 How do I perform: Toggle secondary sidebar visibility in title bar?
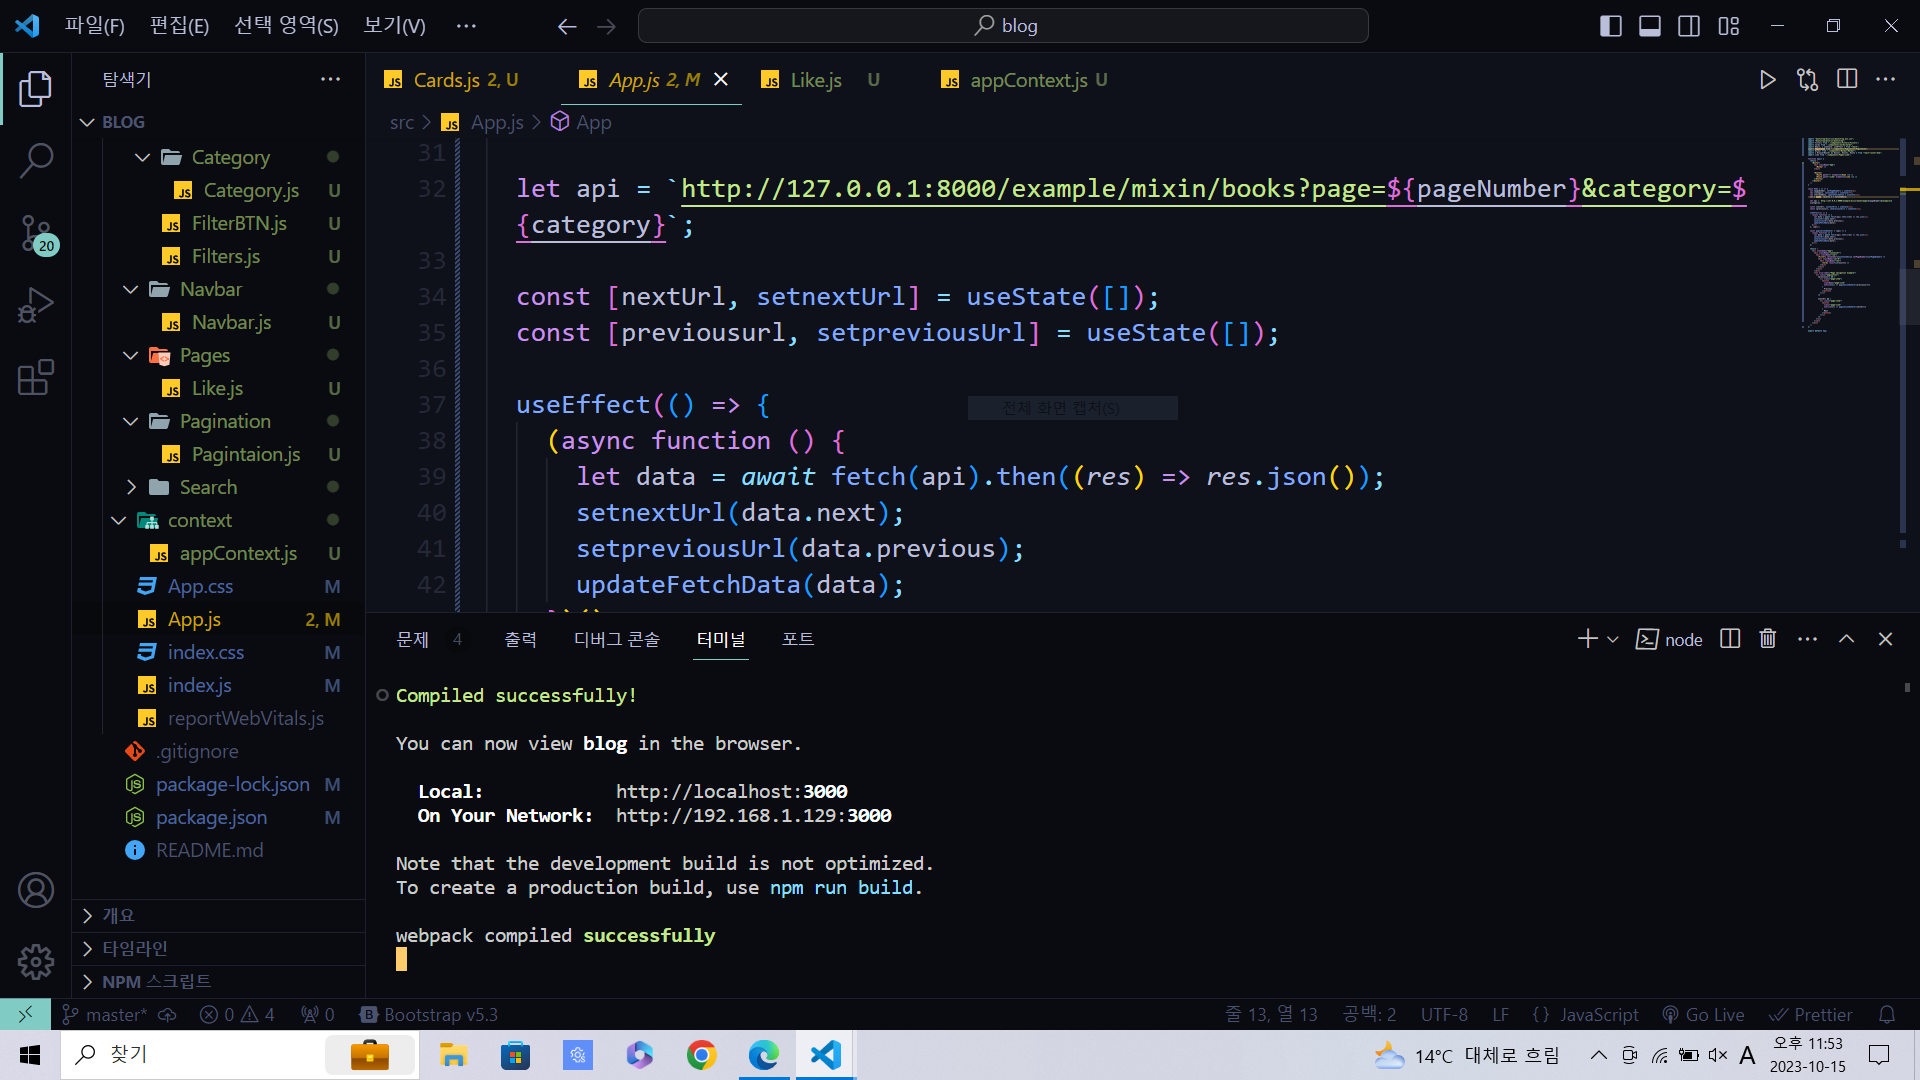pyautogui.click(x=1689, y=26)
